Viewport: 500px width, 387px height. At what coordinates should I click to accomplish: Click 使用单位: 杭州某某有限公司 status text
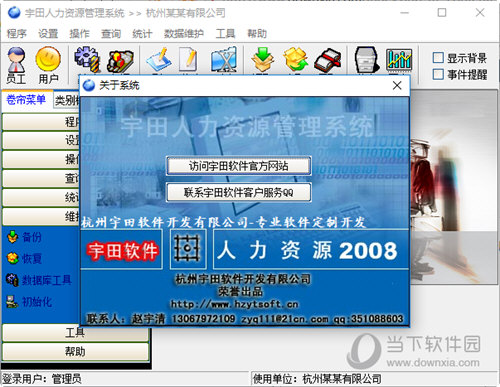coord(317,379)
